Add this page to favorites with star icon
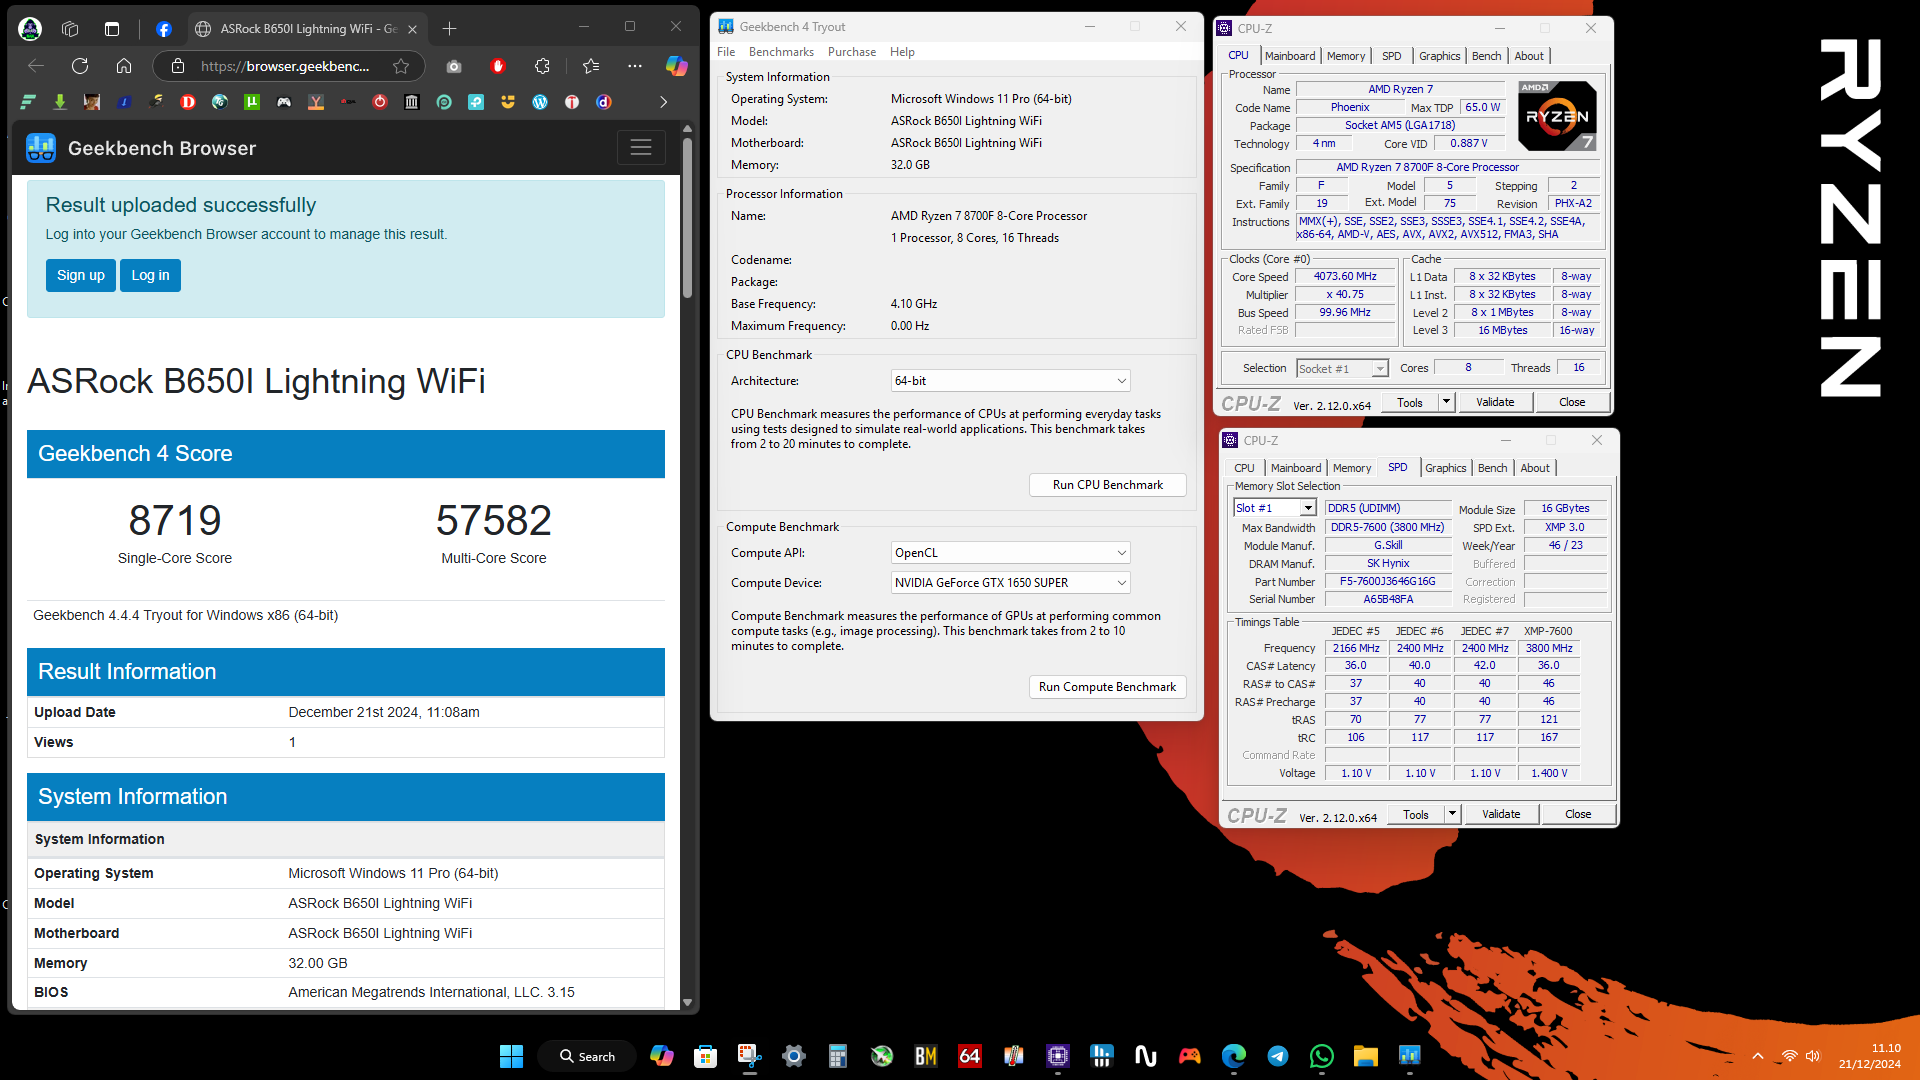The width and height of the screenshot is (1920, 1080). click(401, 66)
